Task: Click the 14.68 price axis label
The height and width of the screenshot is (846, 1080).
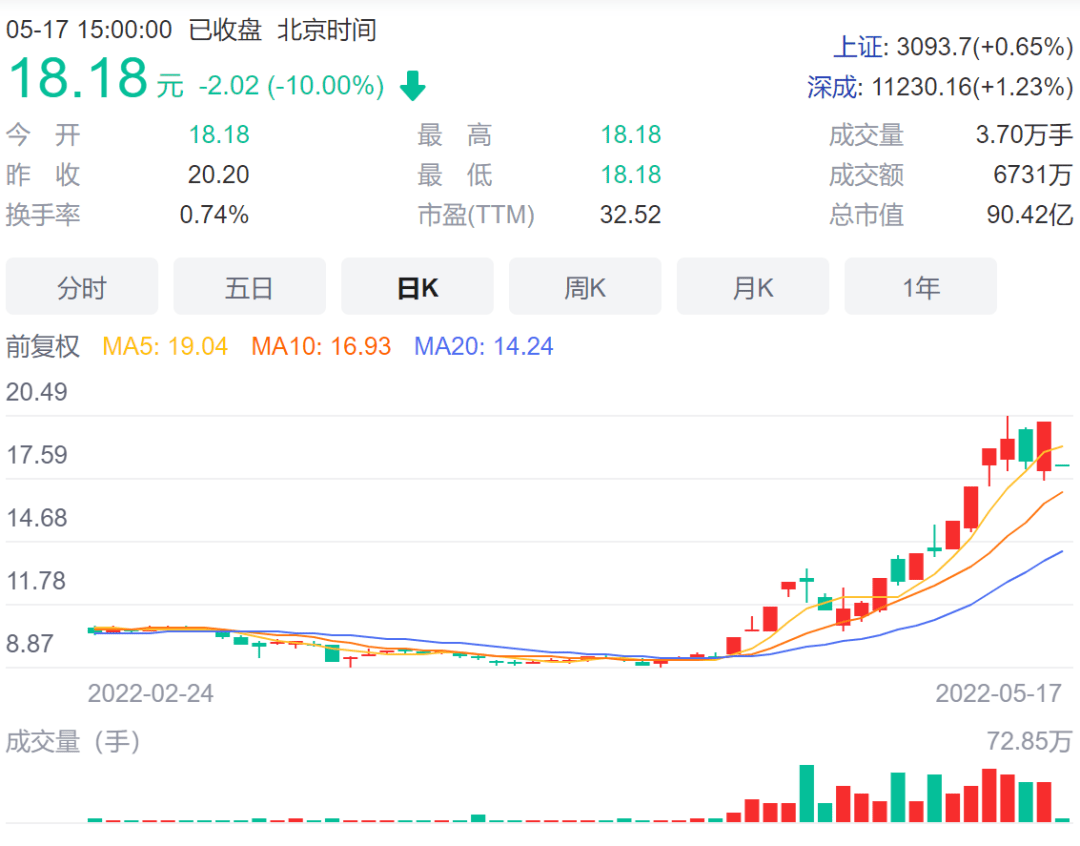Action: [37, 517]
